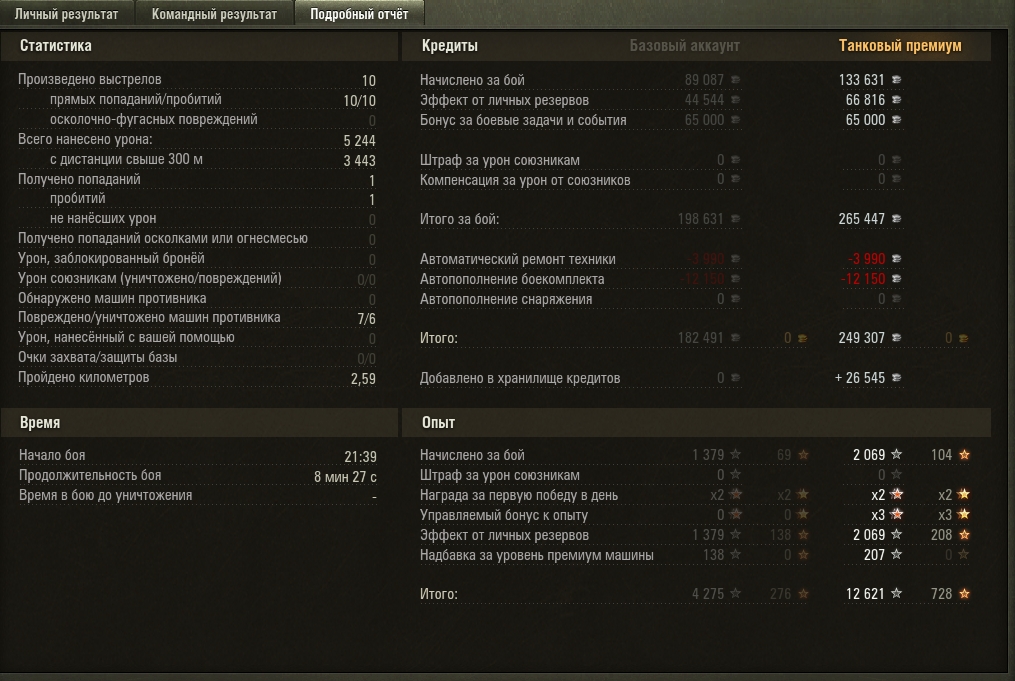Click the red star beside bright white x3 multiplier
The height and width of the screenshot is (681, 1015).
coord(897,514)
